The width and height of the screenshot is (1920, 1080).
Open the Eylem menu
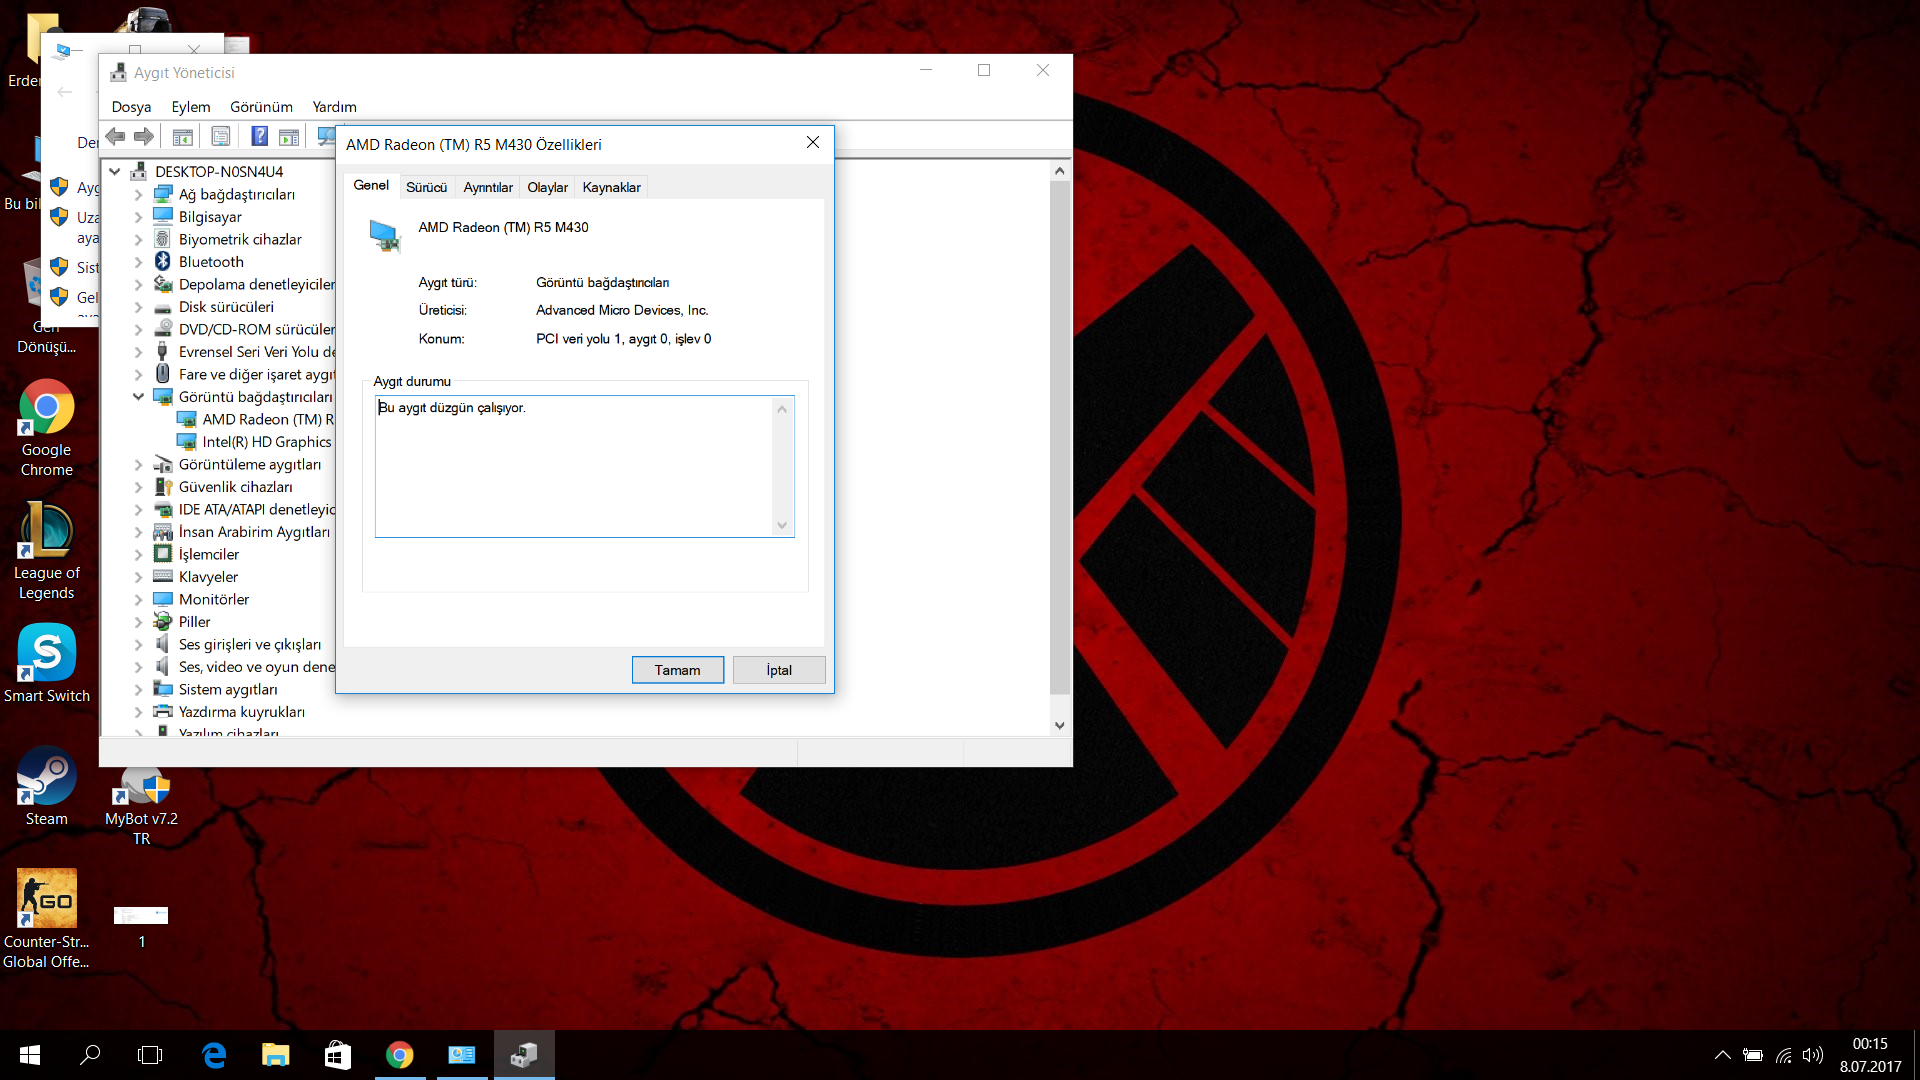190,107
